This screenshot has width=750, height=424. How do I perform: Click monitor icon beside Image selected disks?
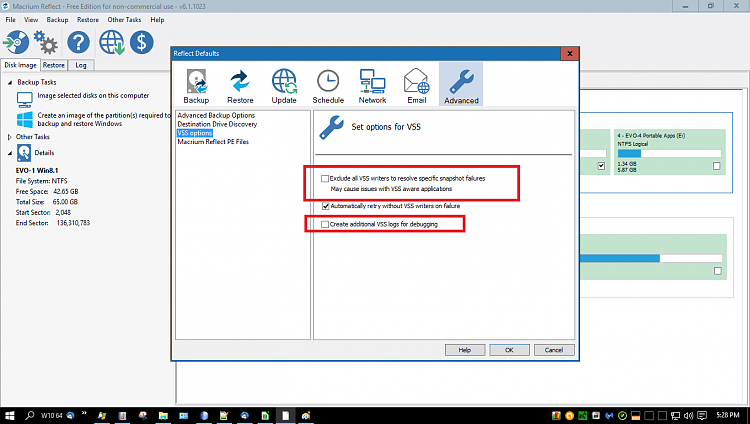[x=24, y=99]
